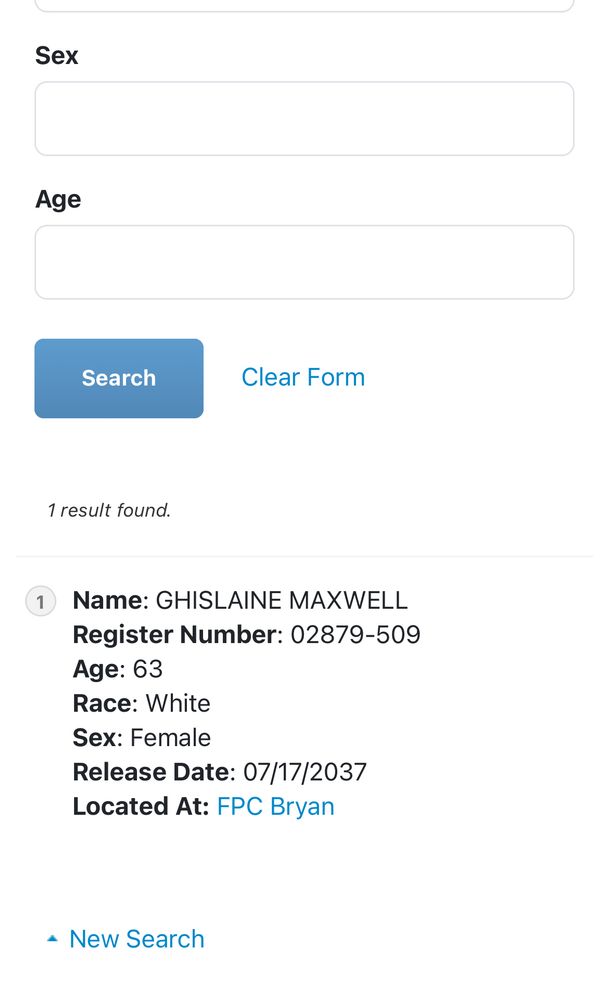Click the result's Sex value Female

pyautogui.click(x=170, y=738)
